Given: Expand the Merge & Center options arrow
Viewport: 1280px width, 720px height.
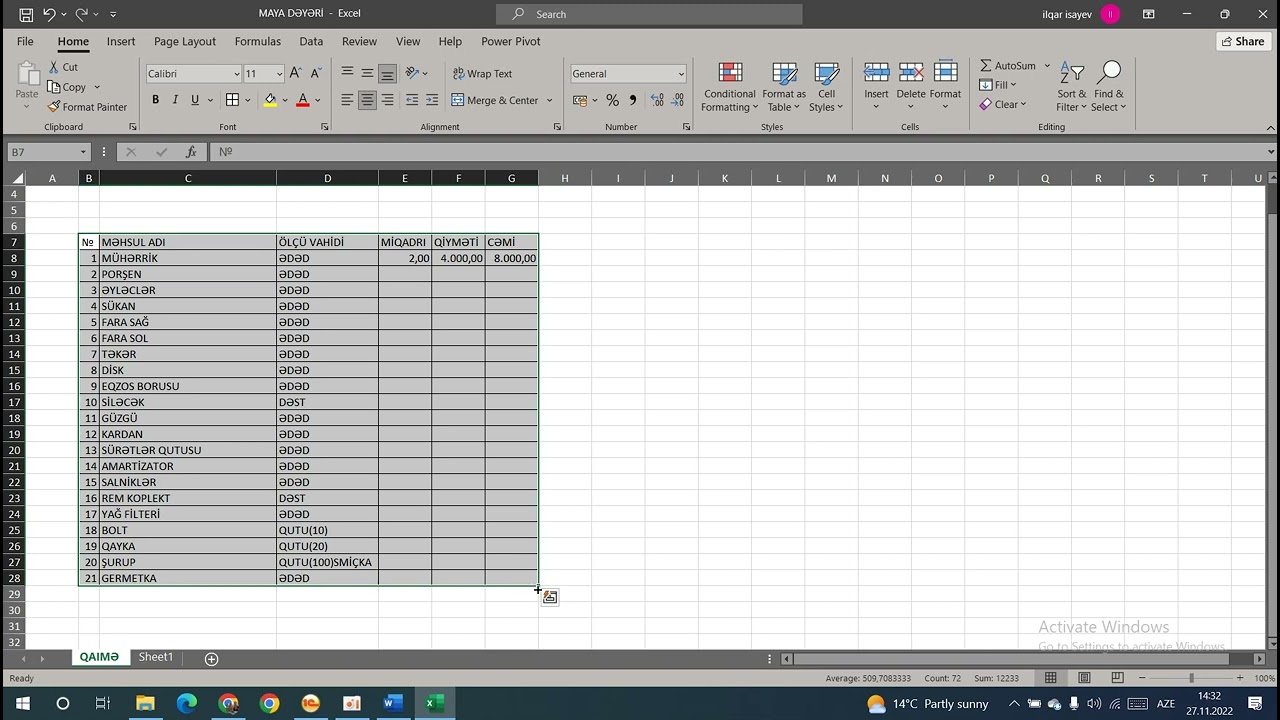Looking at the screenshot, I should coord(549,100).
